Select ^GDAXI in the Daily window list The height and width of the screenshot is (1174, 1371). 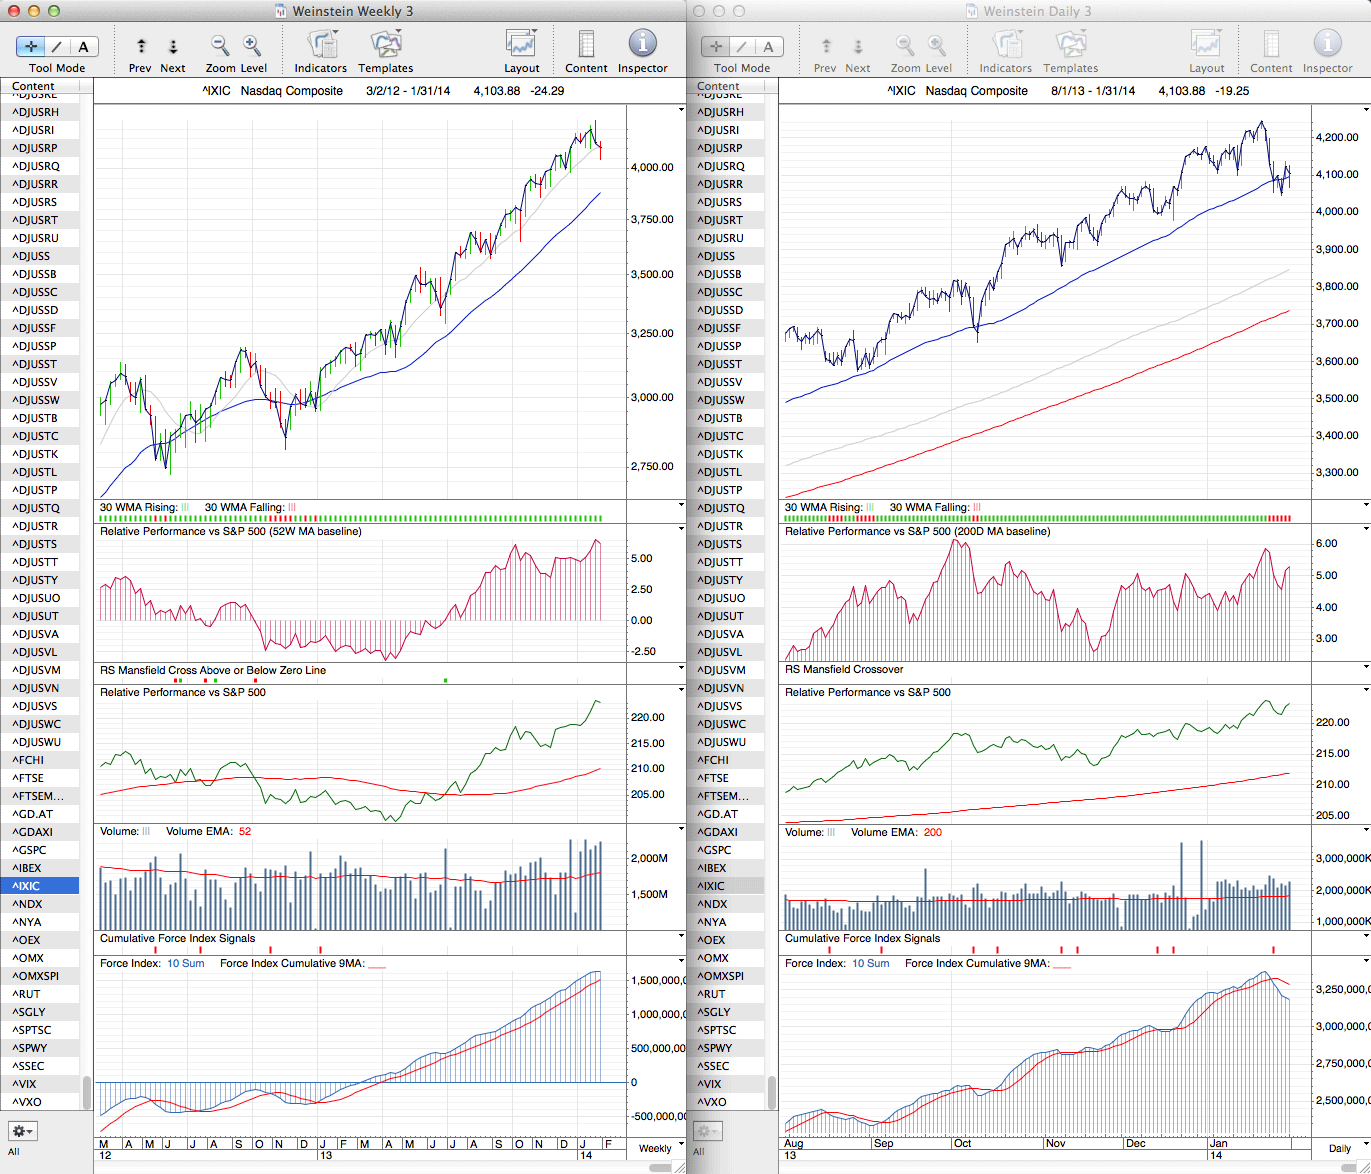pyautogui.click(x=725, y=832)
